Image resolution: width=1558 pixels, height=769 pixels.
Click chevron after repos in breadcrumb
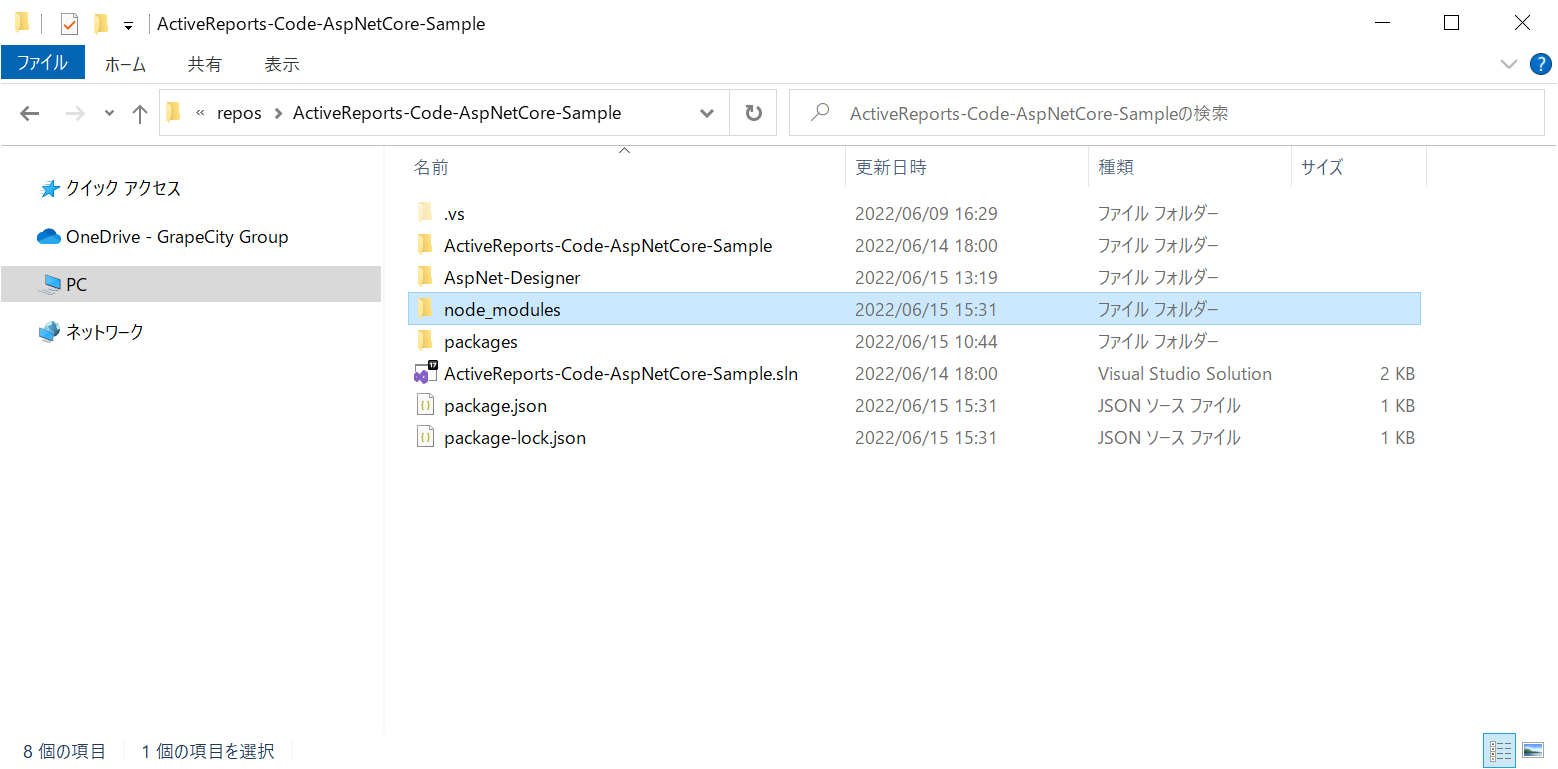click(278, 113)
